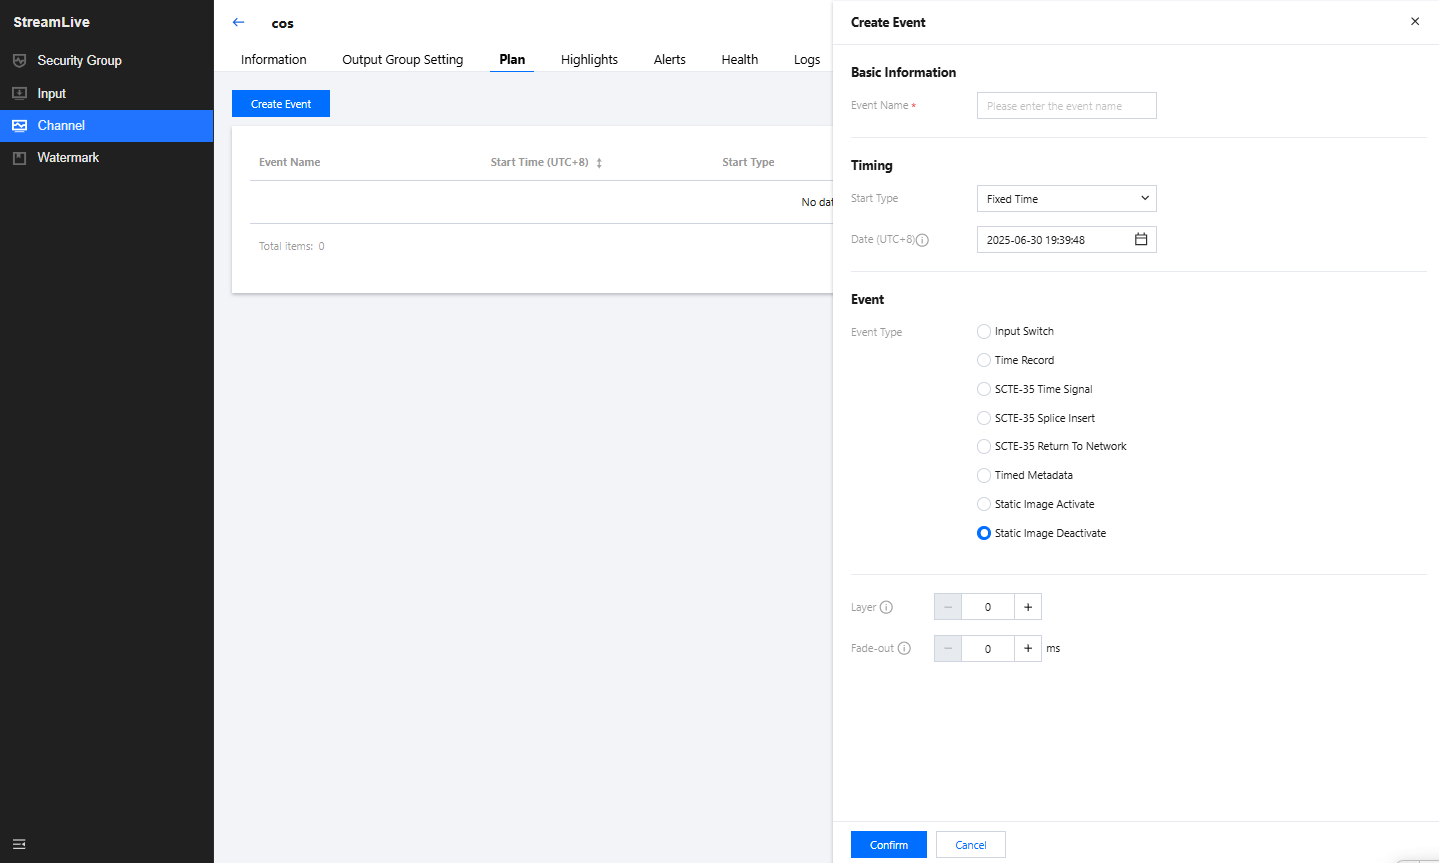Click the info icon next to Date (UTC+8)

click(922, 240)
